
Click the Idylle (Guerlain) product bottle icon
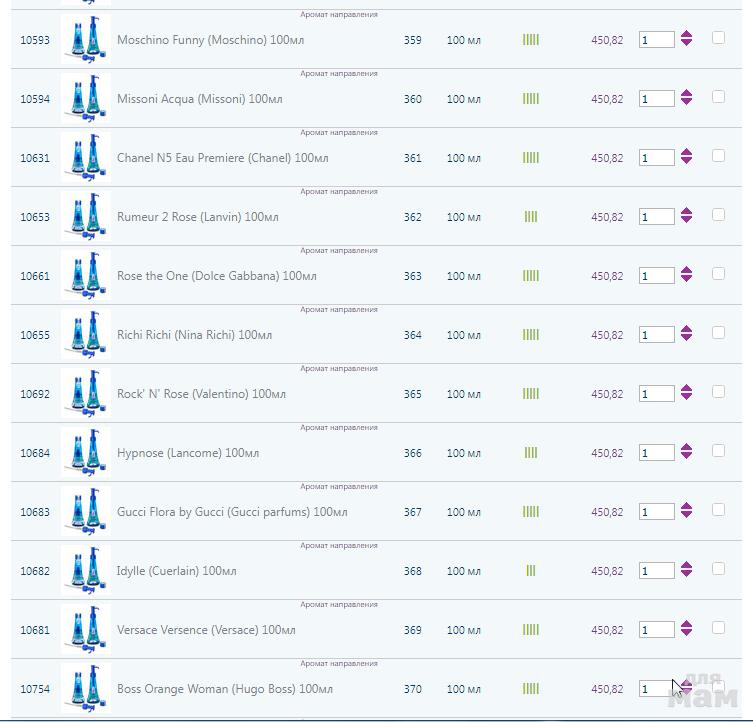point(84,571)
